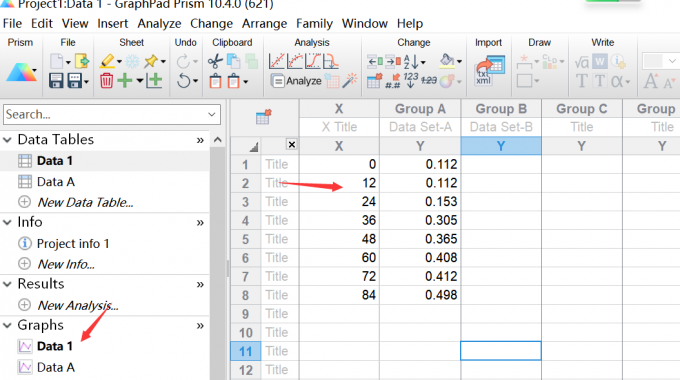The height and width of the screenshot is (380, 680).
Task: Cut selection with the scissors icon
Action: (215, 61)
